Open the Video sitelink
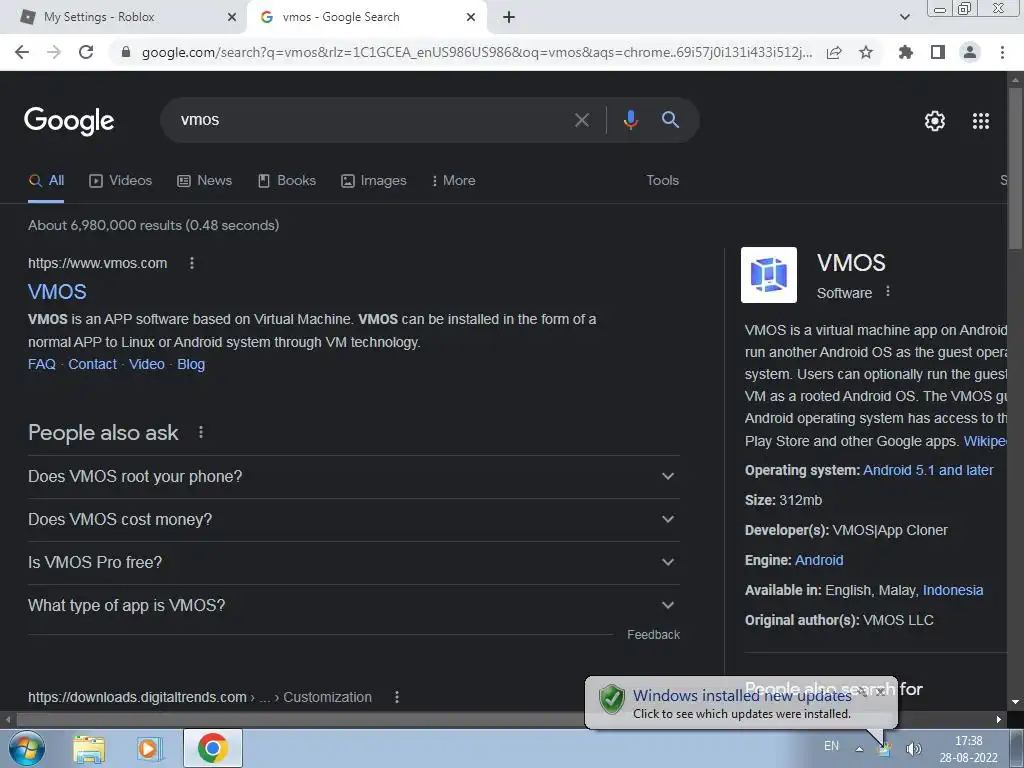1024x768 pixels. [x=146, y=364]
